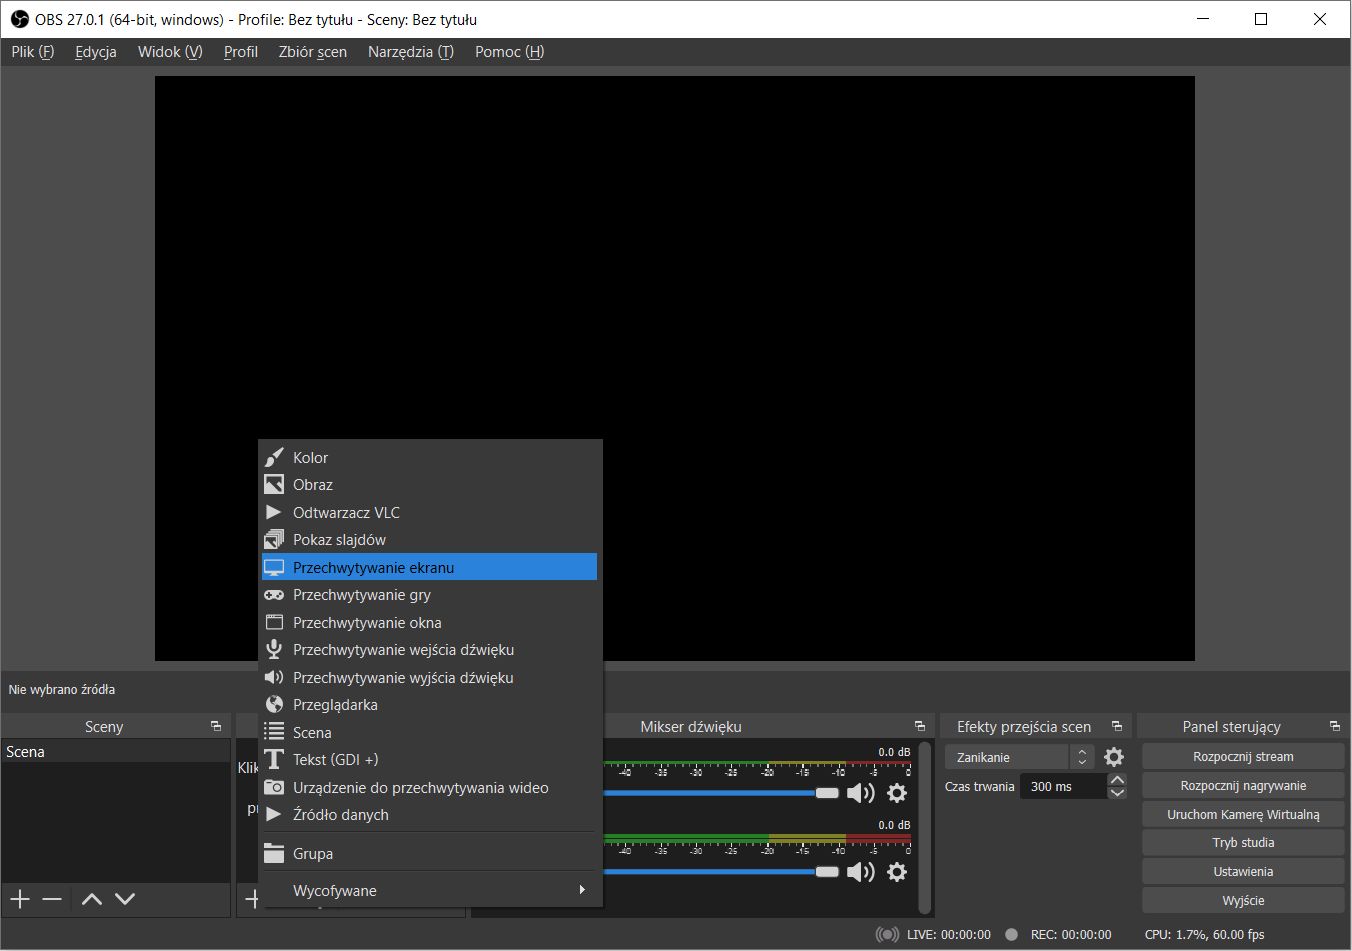Click the Przeglądarka globe icon
Viewport: 1352px width, 951px height.
pos(273,704)
